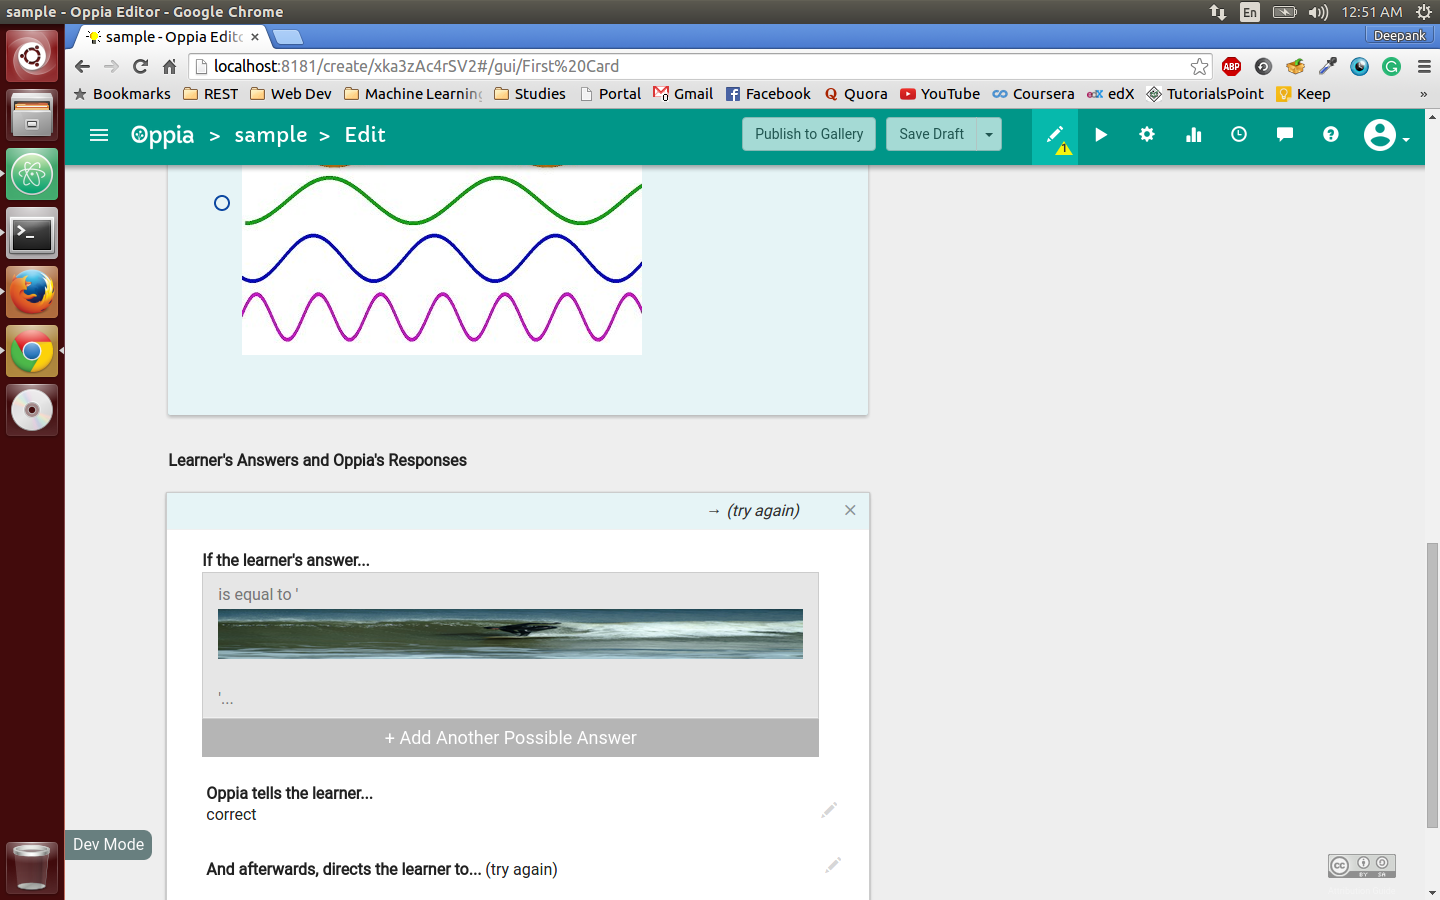The image size is (1440, 900).
Task: Open the Studies bookmarks folder
Action: pyautogui.click(x=529, y=94)
